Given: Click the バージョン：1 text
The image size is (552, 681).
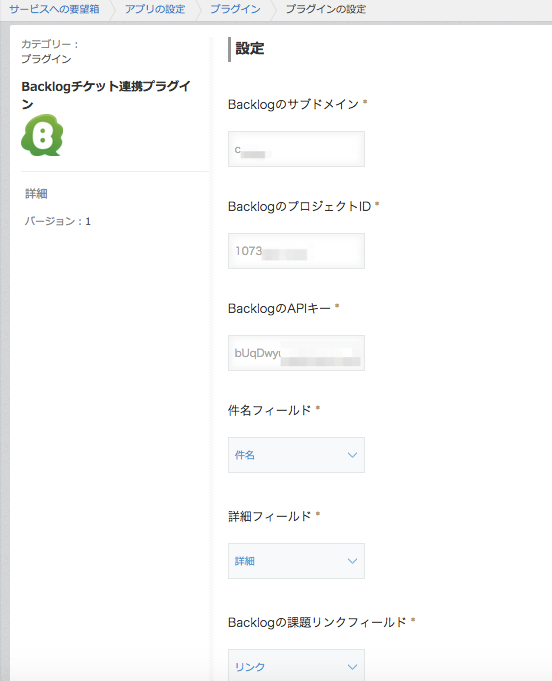Looking at the screenshot, I should [58, 221].
